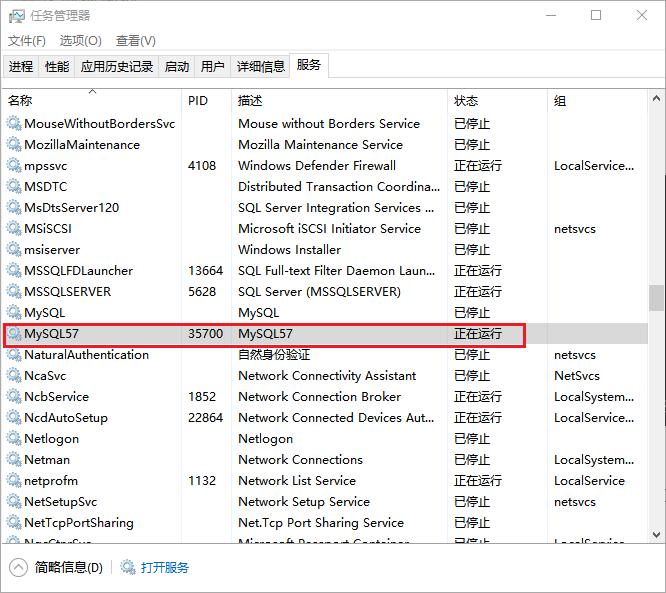Select the Network Setup Service description

tap(304, 502)
